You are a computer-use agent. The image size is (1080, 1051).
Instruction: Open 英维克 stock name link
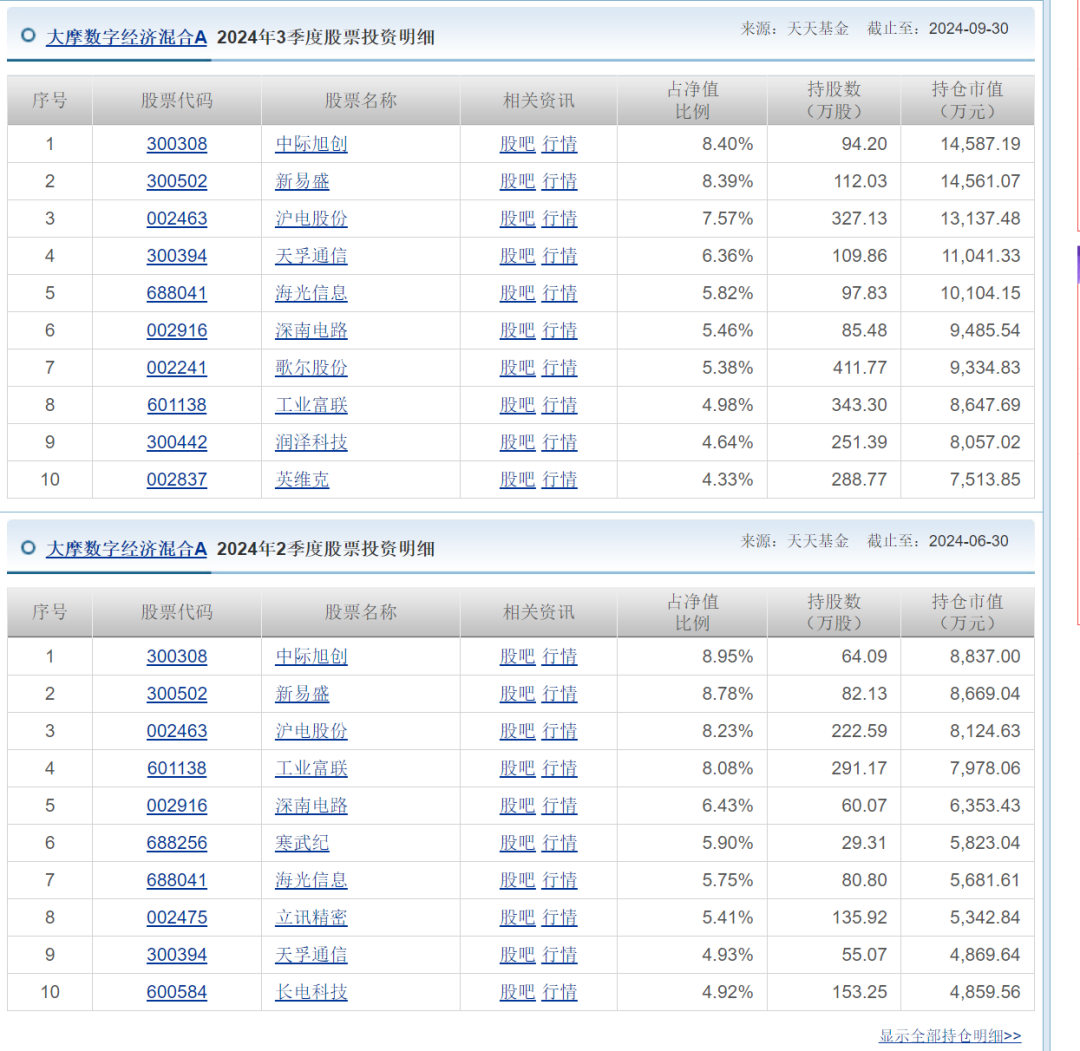tap(302, 479)
